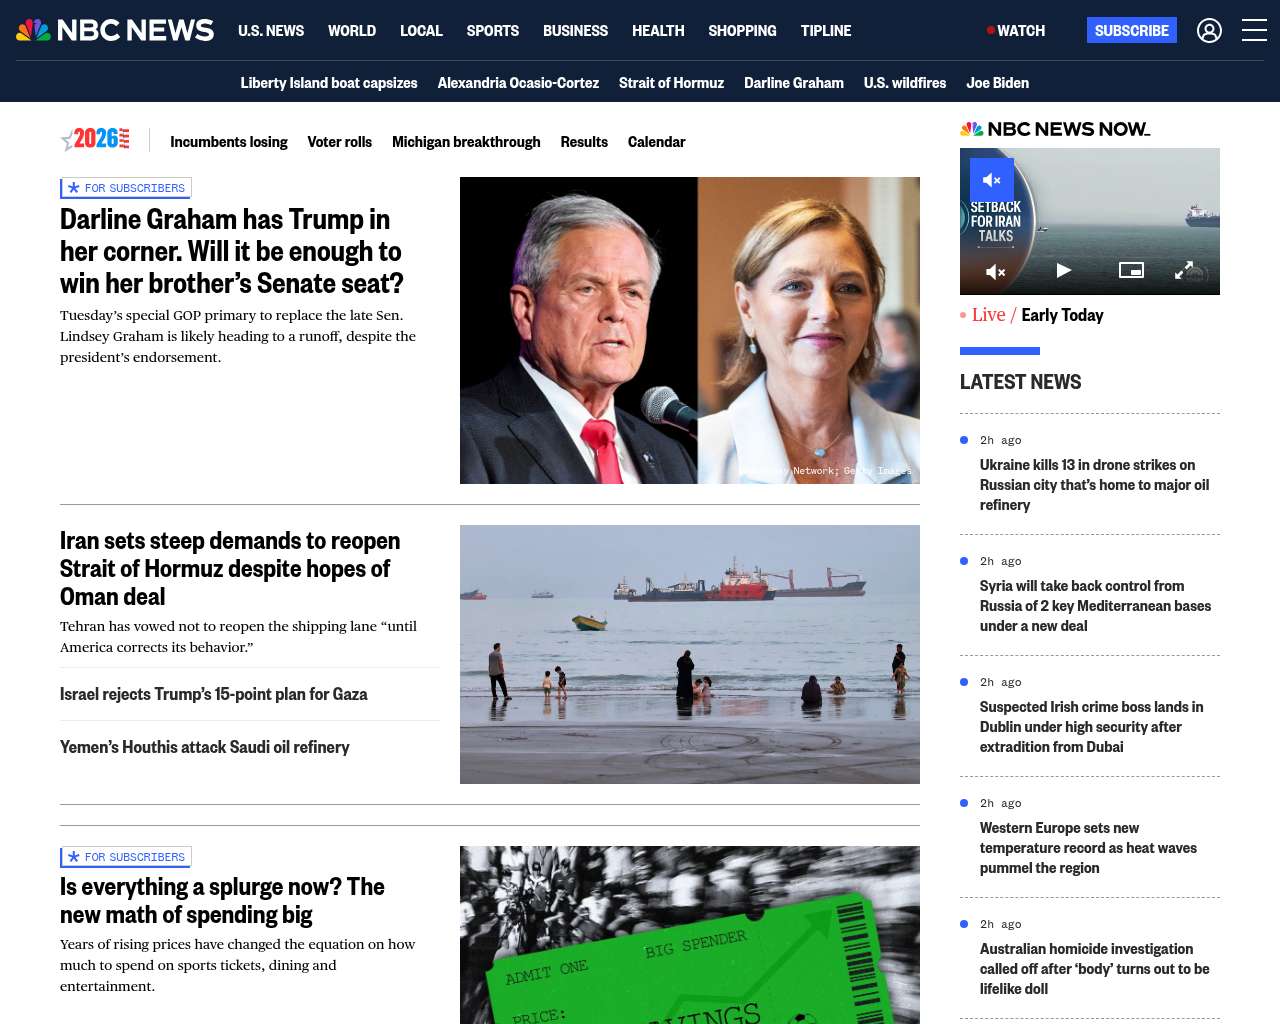Open the Liberty Island boat capsizes topic
1280x1024 pixels.
[329, 83]
